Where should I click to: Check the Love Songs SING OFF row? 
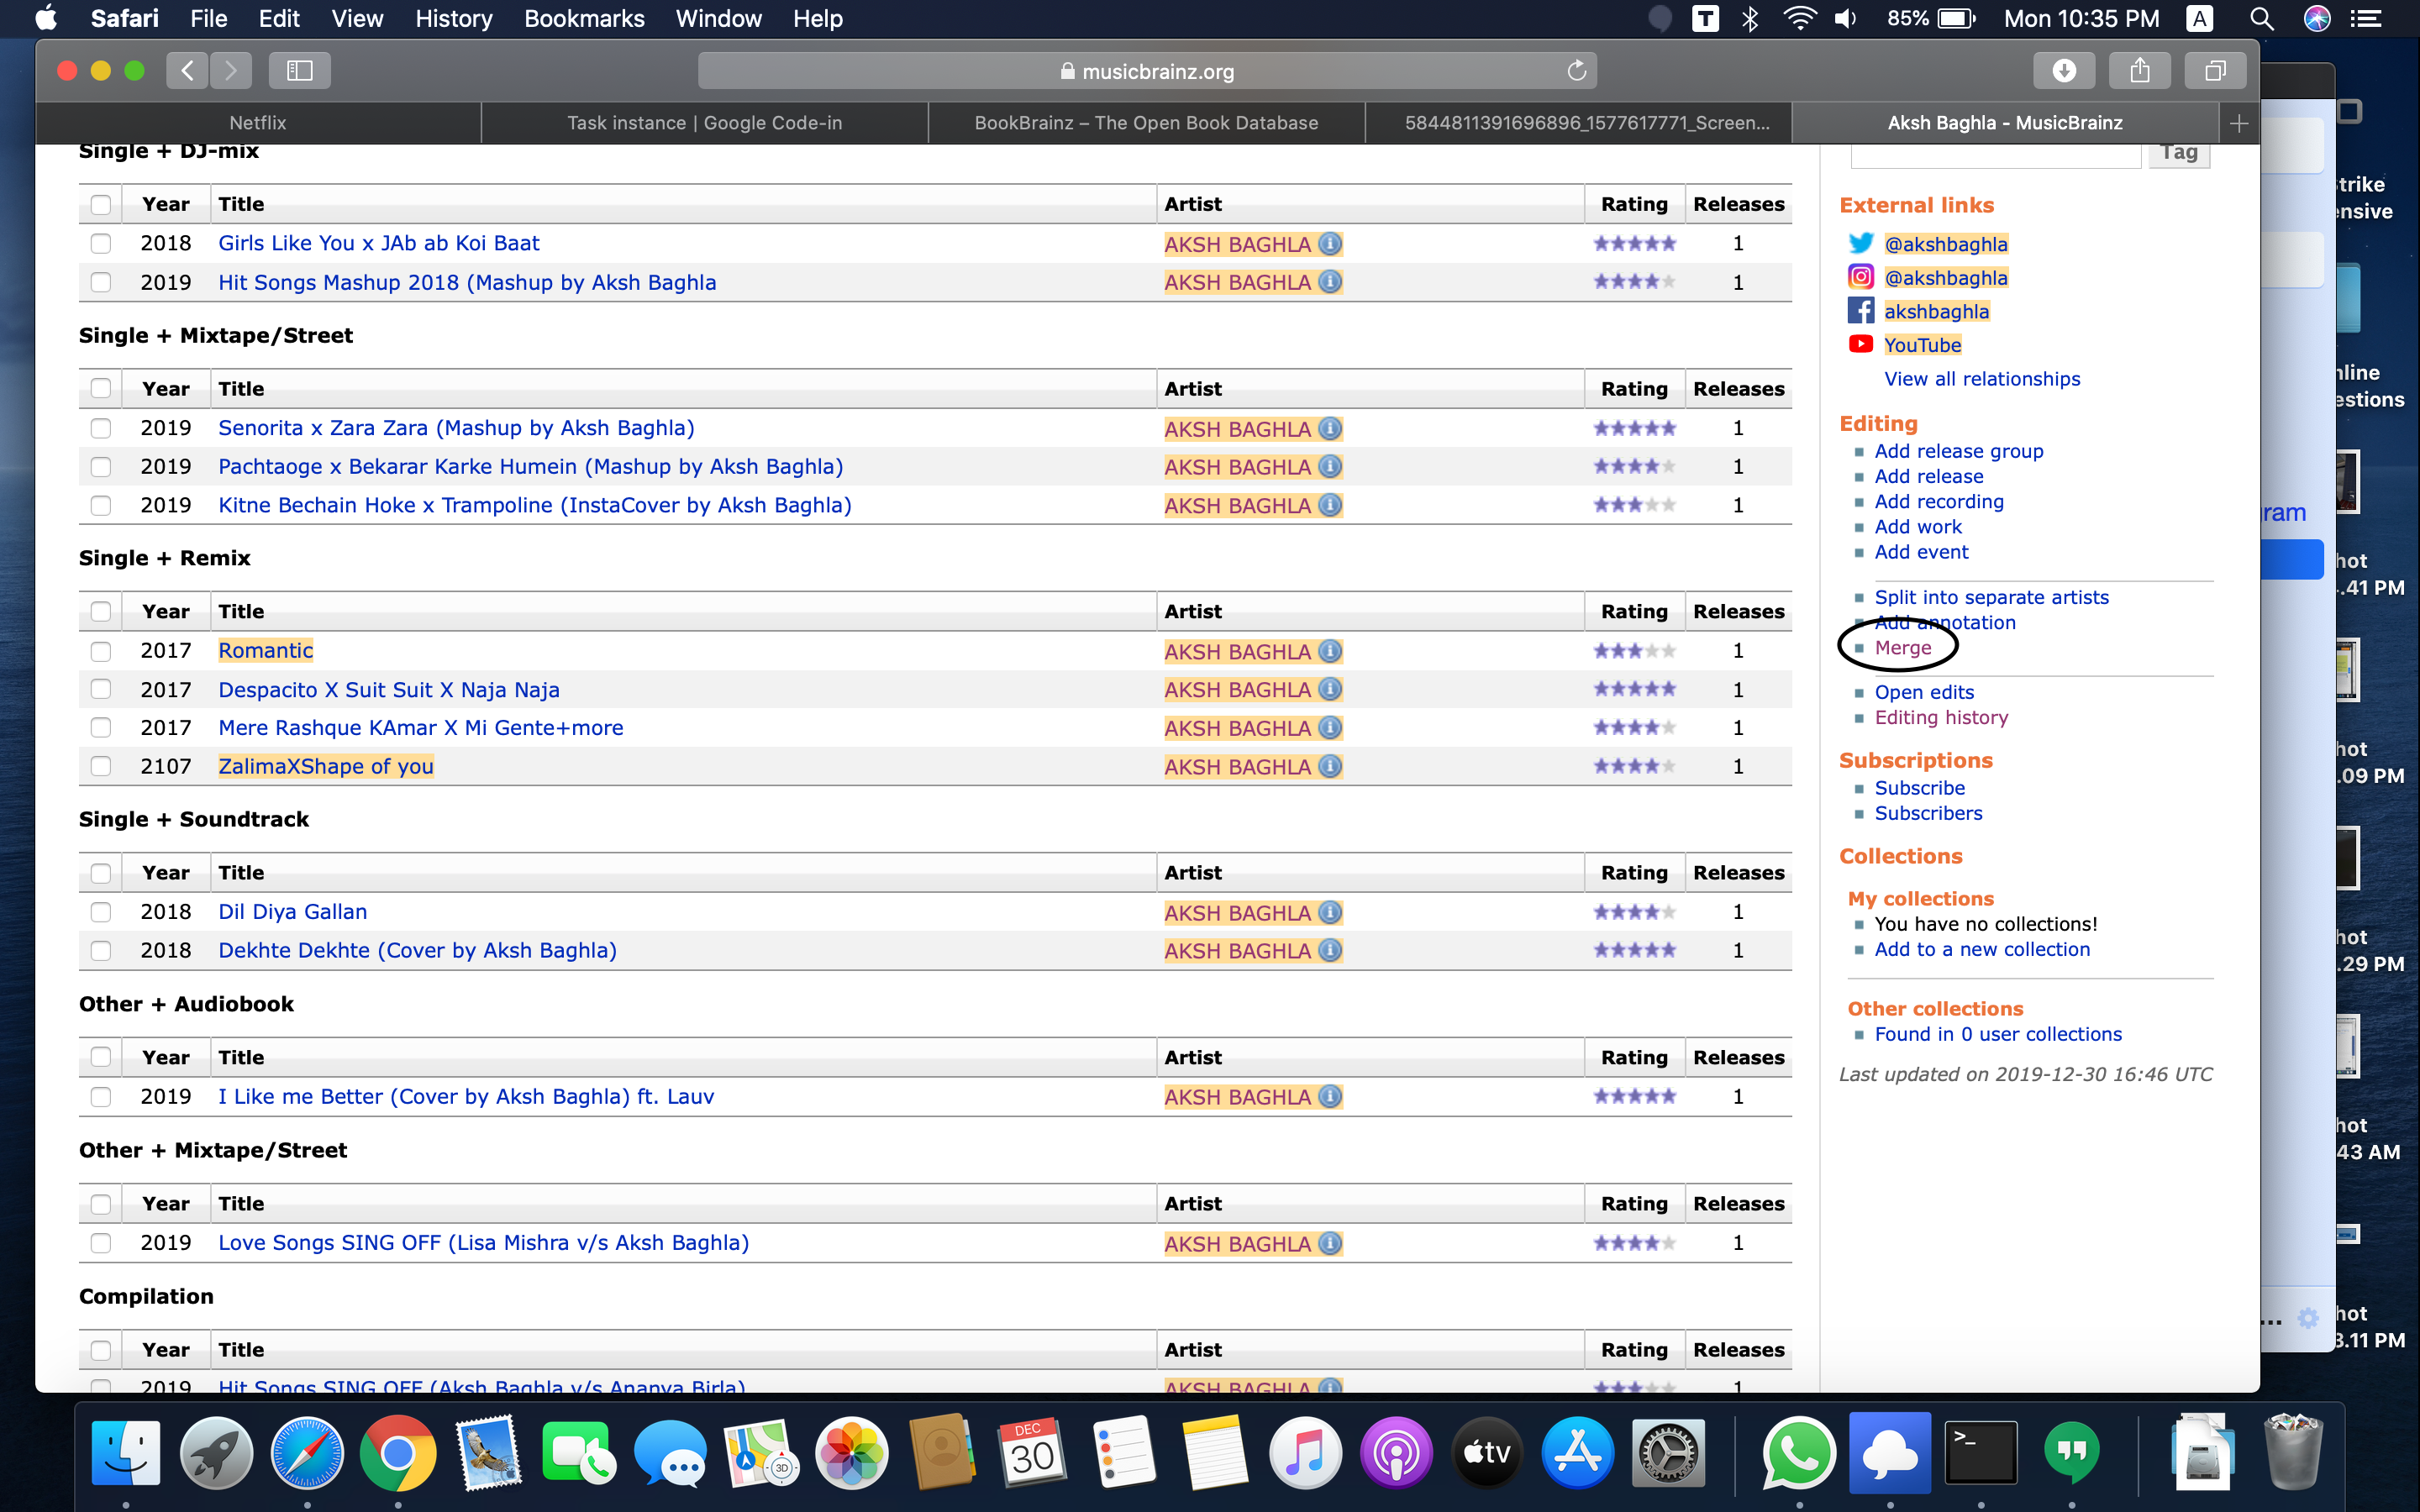pos(101,1243)
